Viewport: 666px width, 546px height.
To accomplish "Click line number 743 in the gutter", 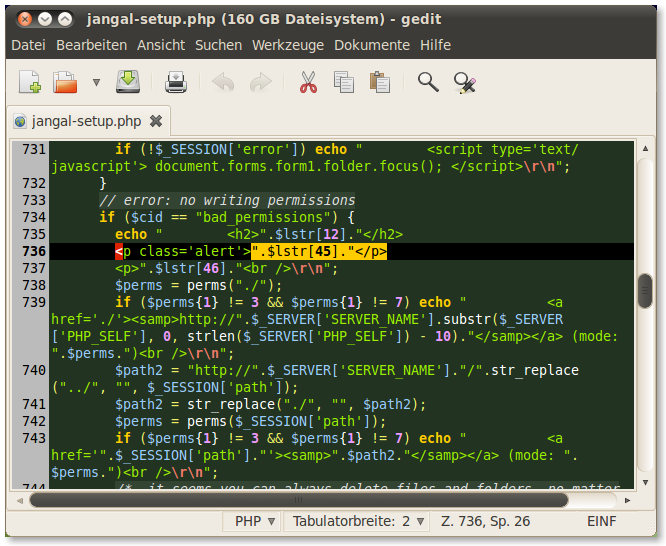I will click(34, 438).
